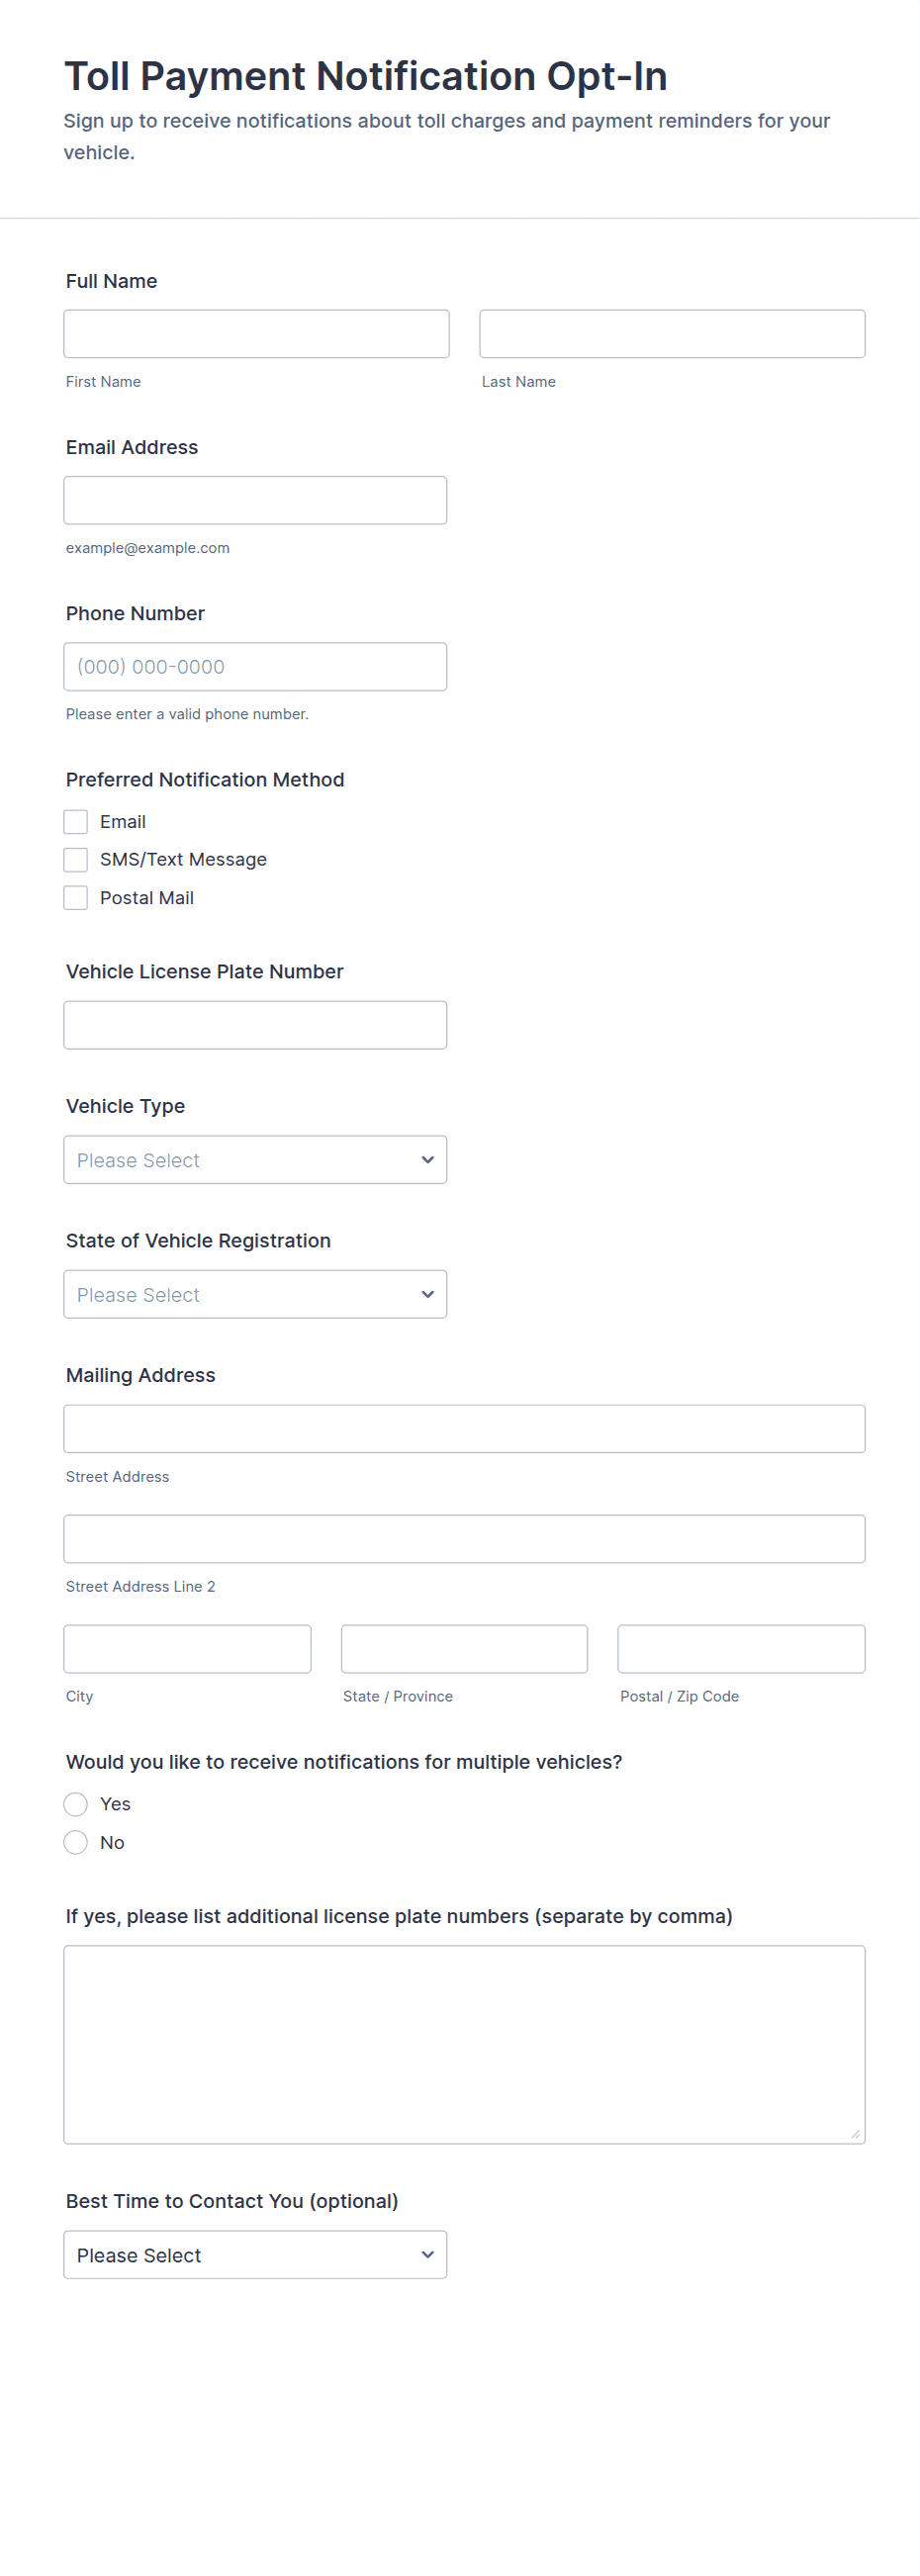Click the First Name input field
920x2576 pixels.
click(x=256, y=334)
